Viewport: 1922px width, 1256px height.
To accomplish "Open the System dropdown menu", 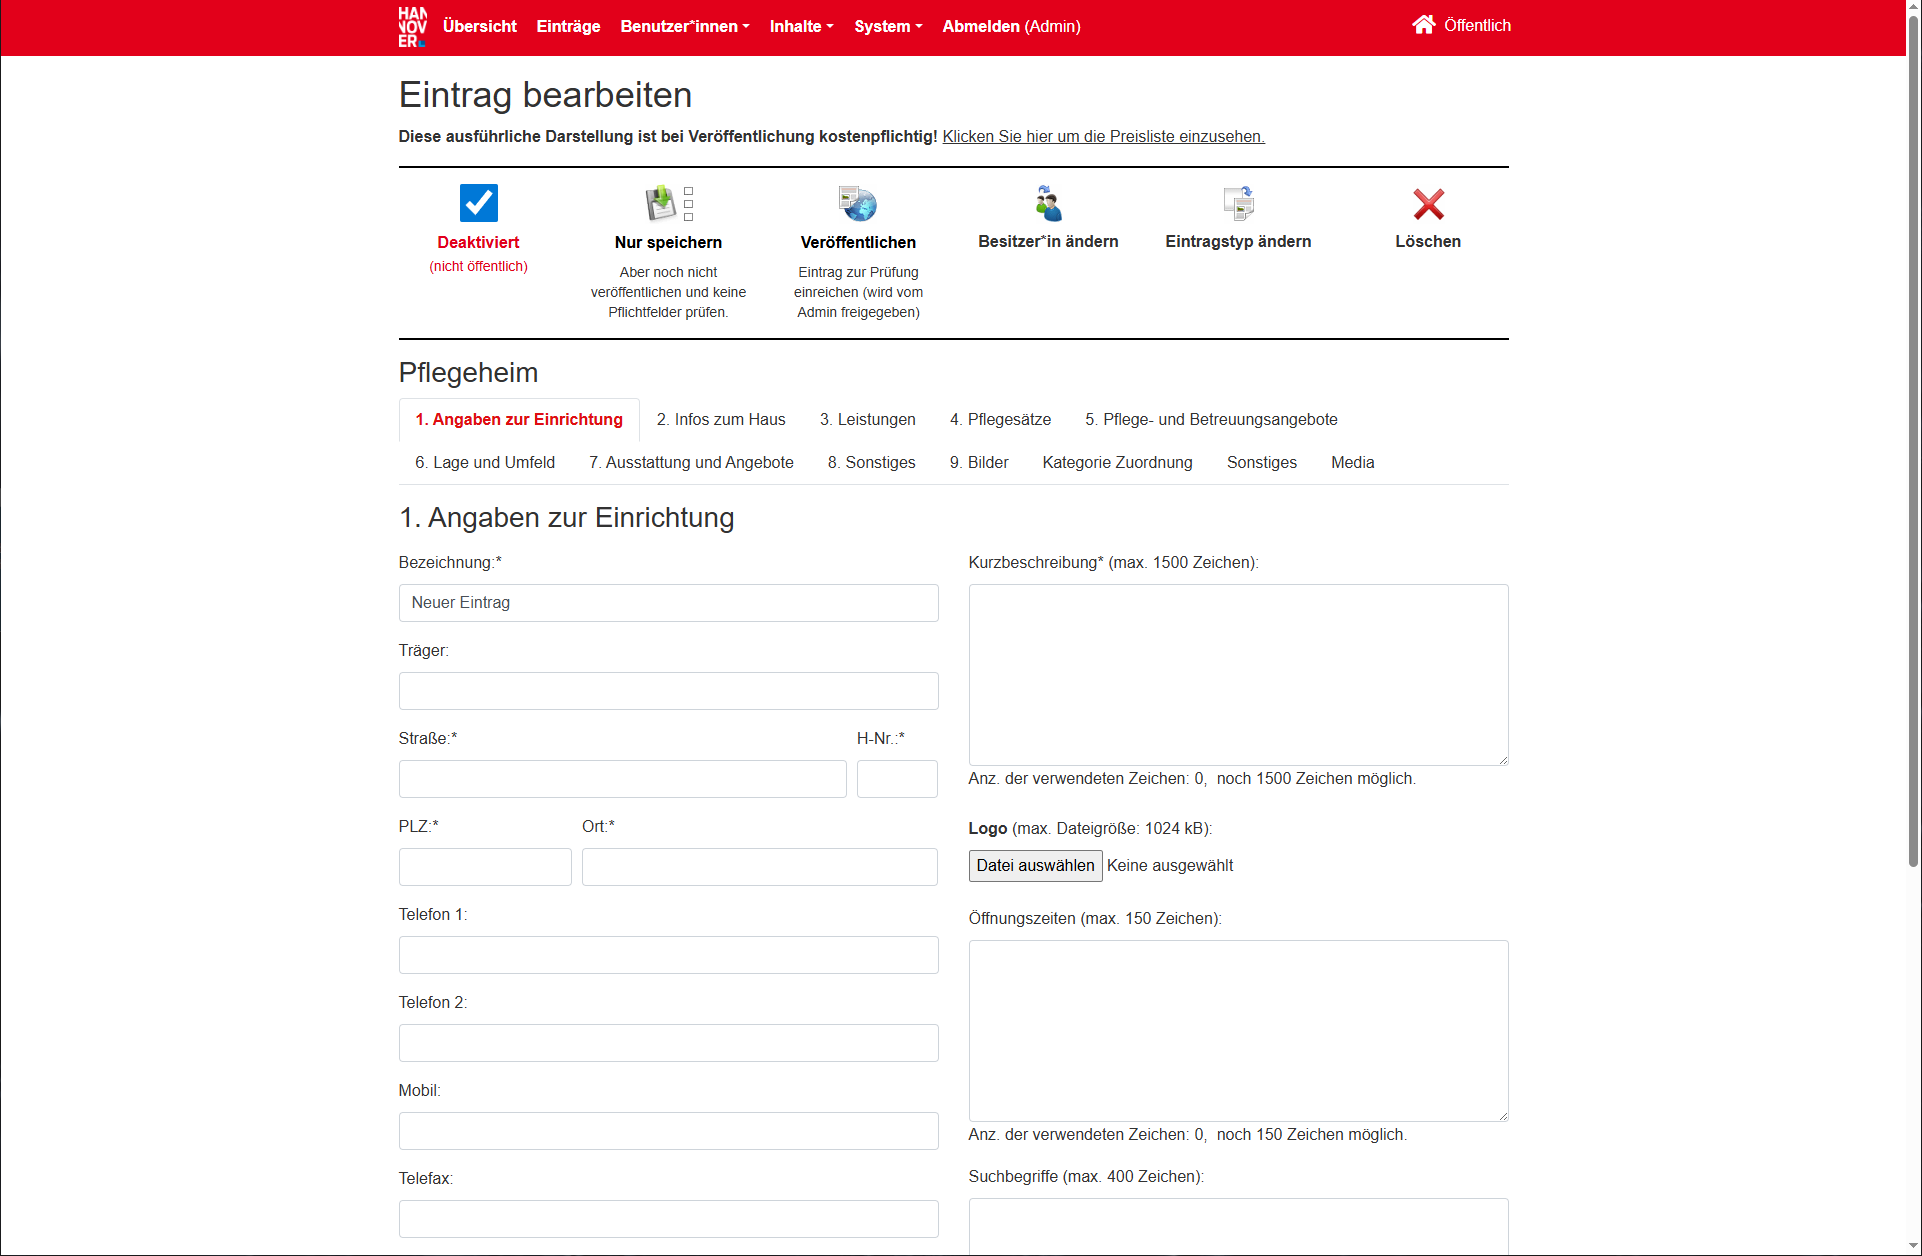I will tap(887, 27).
